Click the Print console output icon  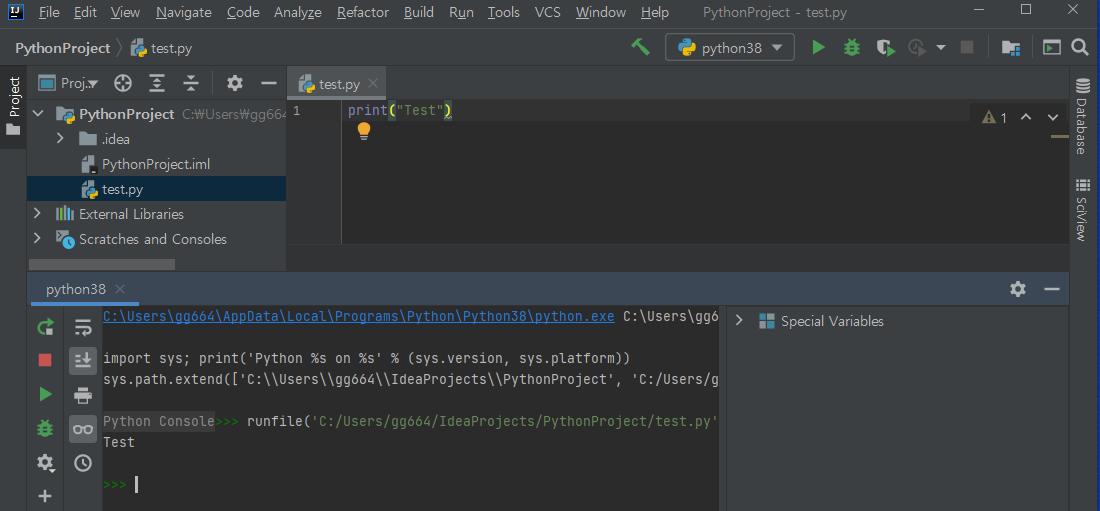tap(83, 396)
